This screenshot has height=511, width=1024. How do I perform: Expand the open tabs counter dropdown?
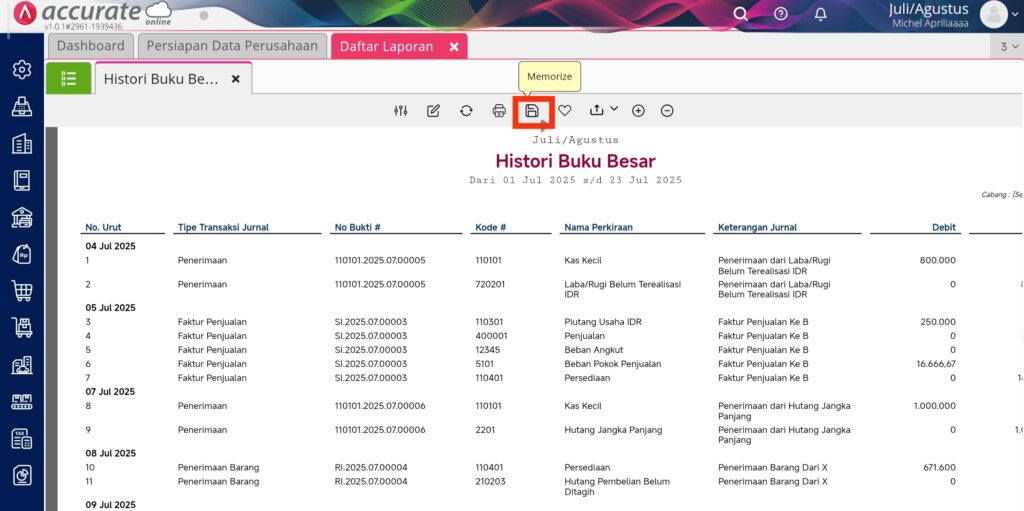1008,46
